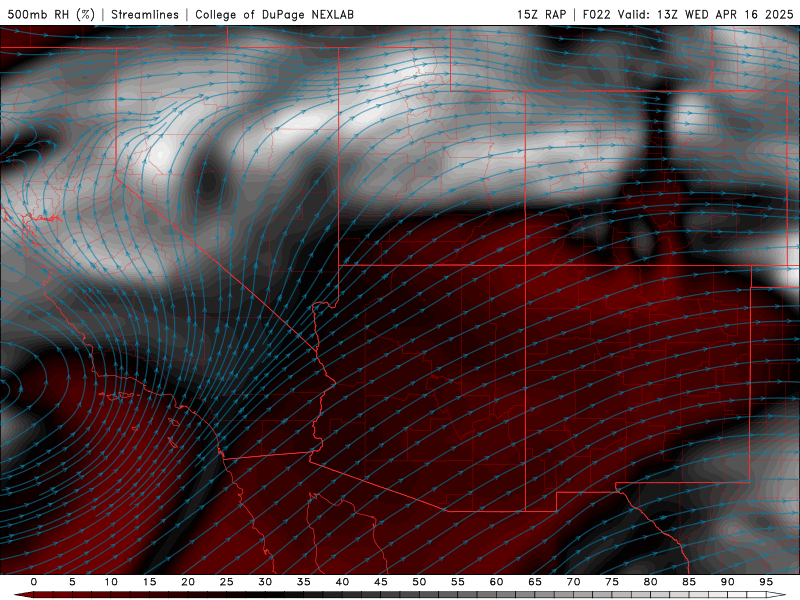800x600 pixels.
Task: Click the 'F022' forecast hour label
Action: (x=596, y=14)
